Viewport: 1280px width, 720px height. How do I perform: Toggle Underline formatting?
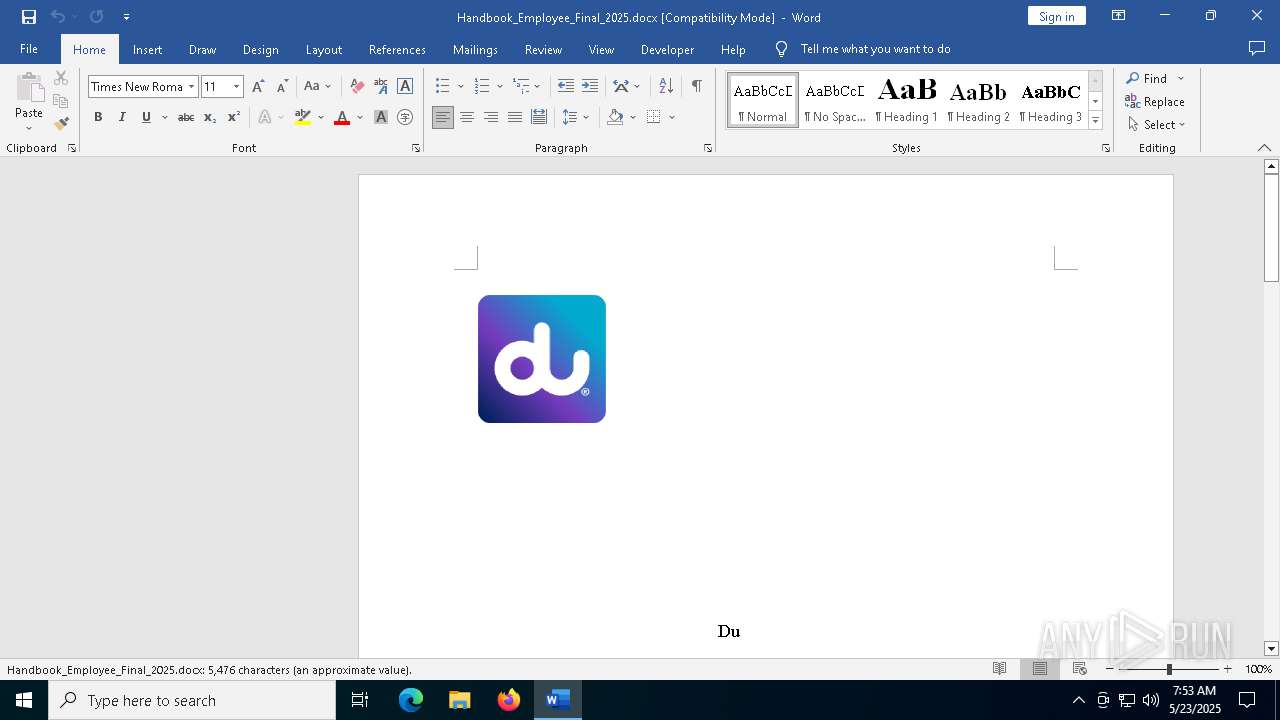point(146,117)
